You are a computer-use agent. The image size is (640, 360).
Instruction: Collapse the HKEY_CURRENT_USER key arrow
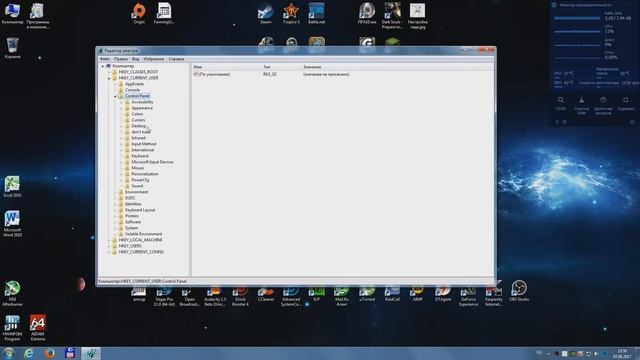(x=109, y=78)
